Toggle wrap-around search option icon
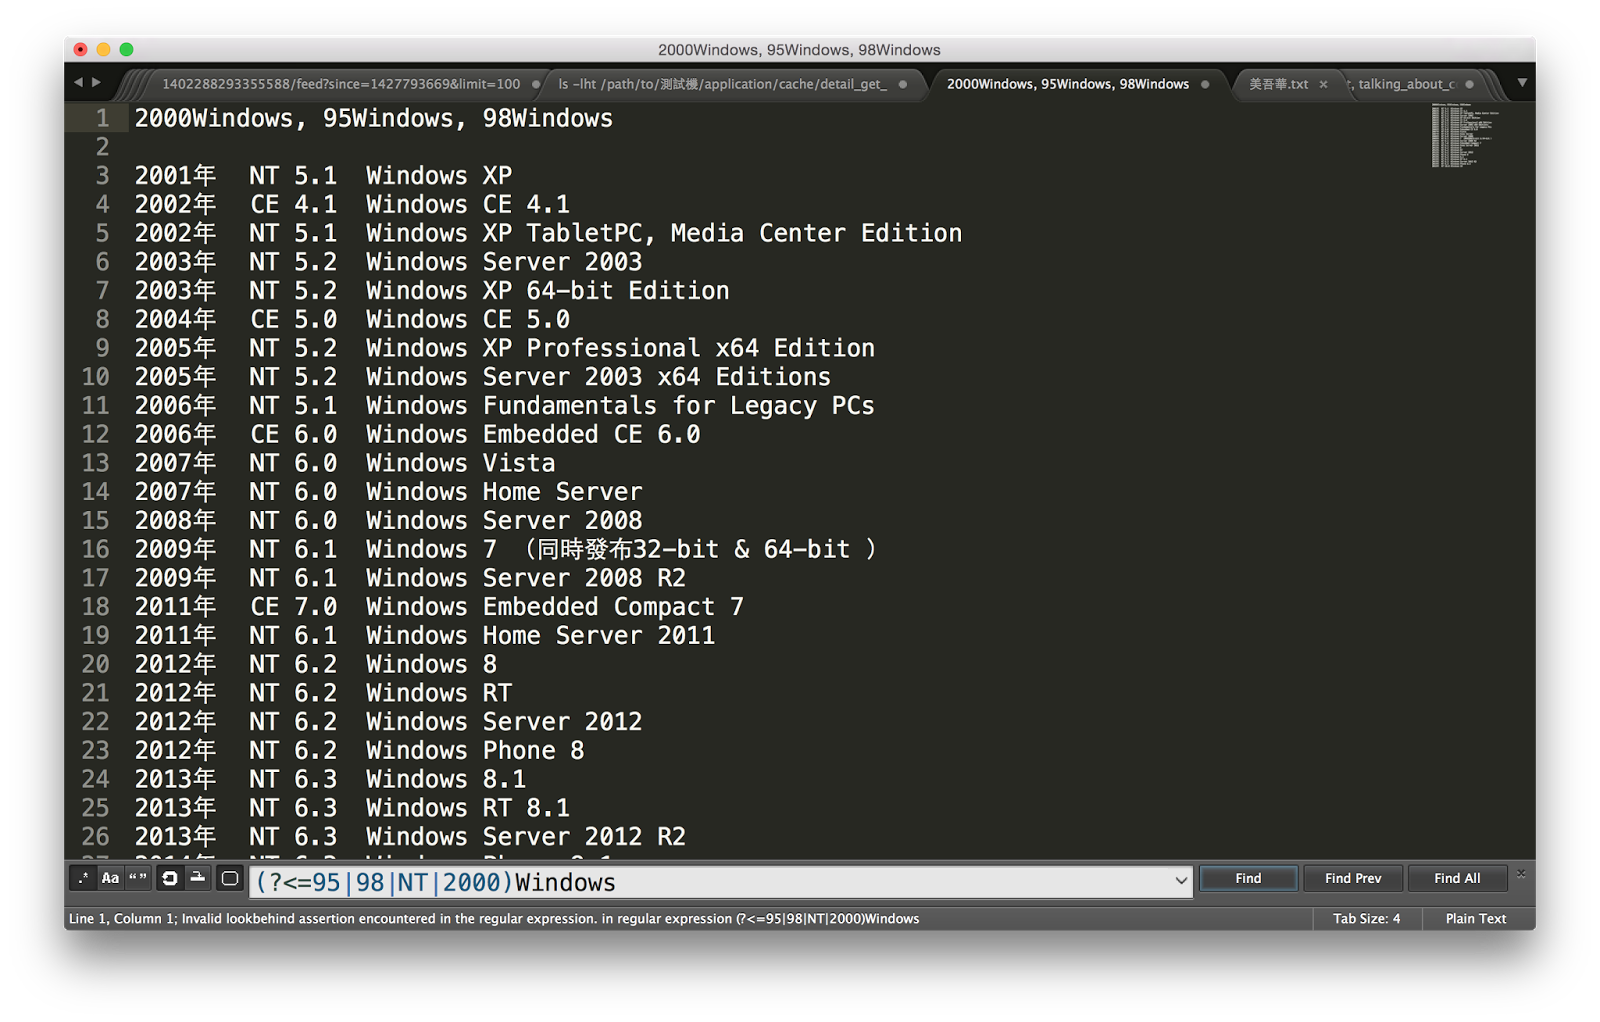The width and height of the screenshot is (1600, 1022). (170, 878)
